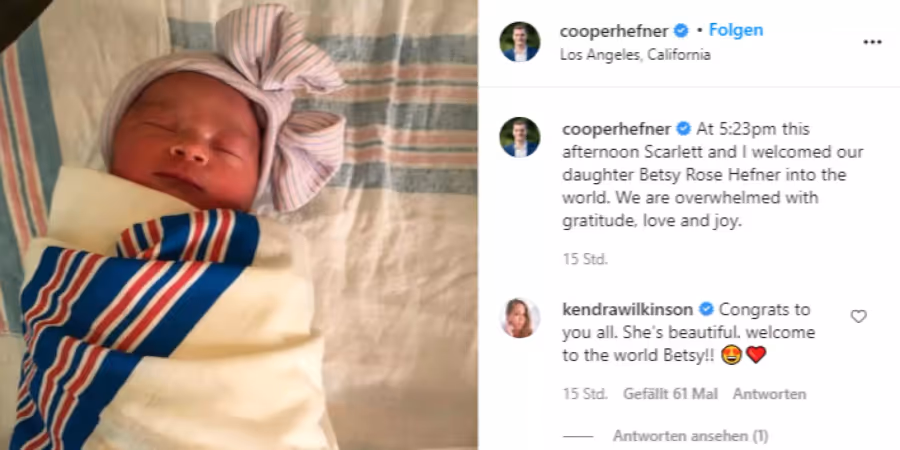Click the heart-eyes emoji in comment
Image resolution: width=900 pixels, height=450 pixels.
point(731,355)
